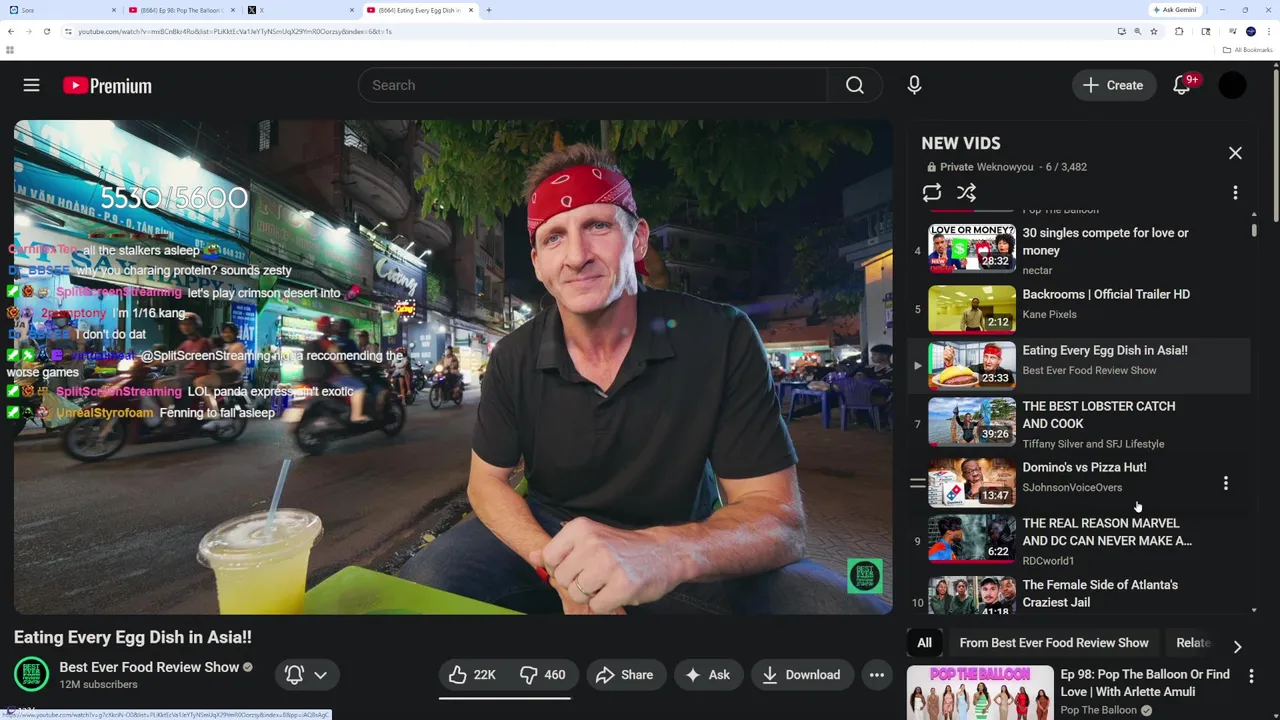This screenshot has width=1280, height=720.
Task: Click NEW VIDS playlist title
Action: point(961,143)
